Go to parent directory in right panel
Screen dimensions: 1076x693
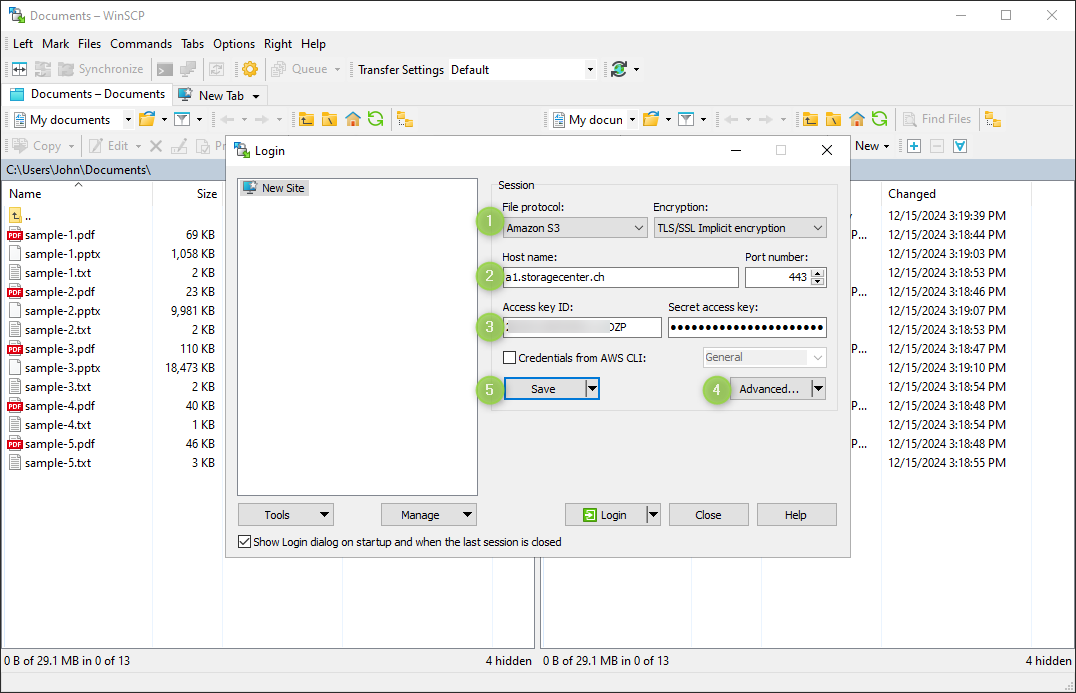pyautogui.click(x=810, y=119)
